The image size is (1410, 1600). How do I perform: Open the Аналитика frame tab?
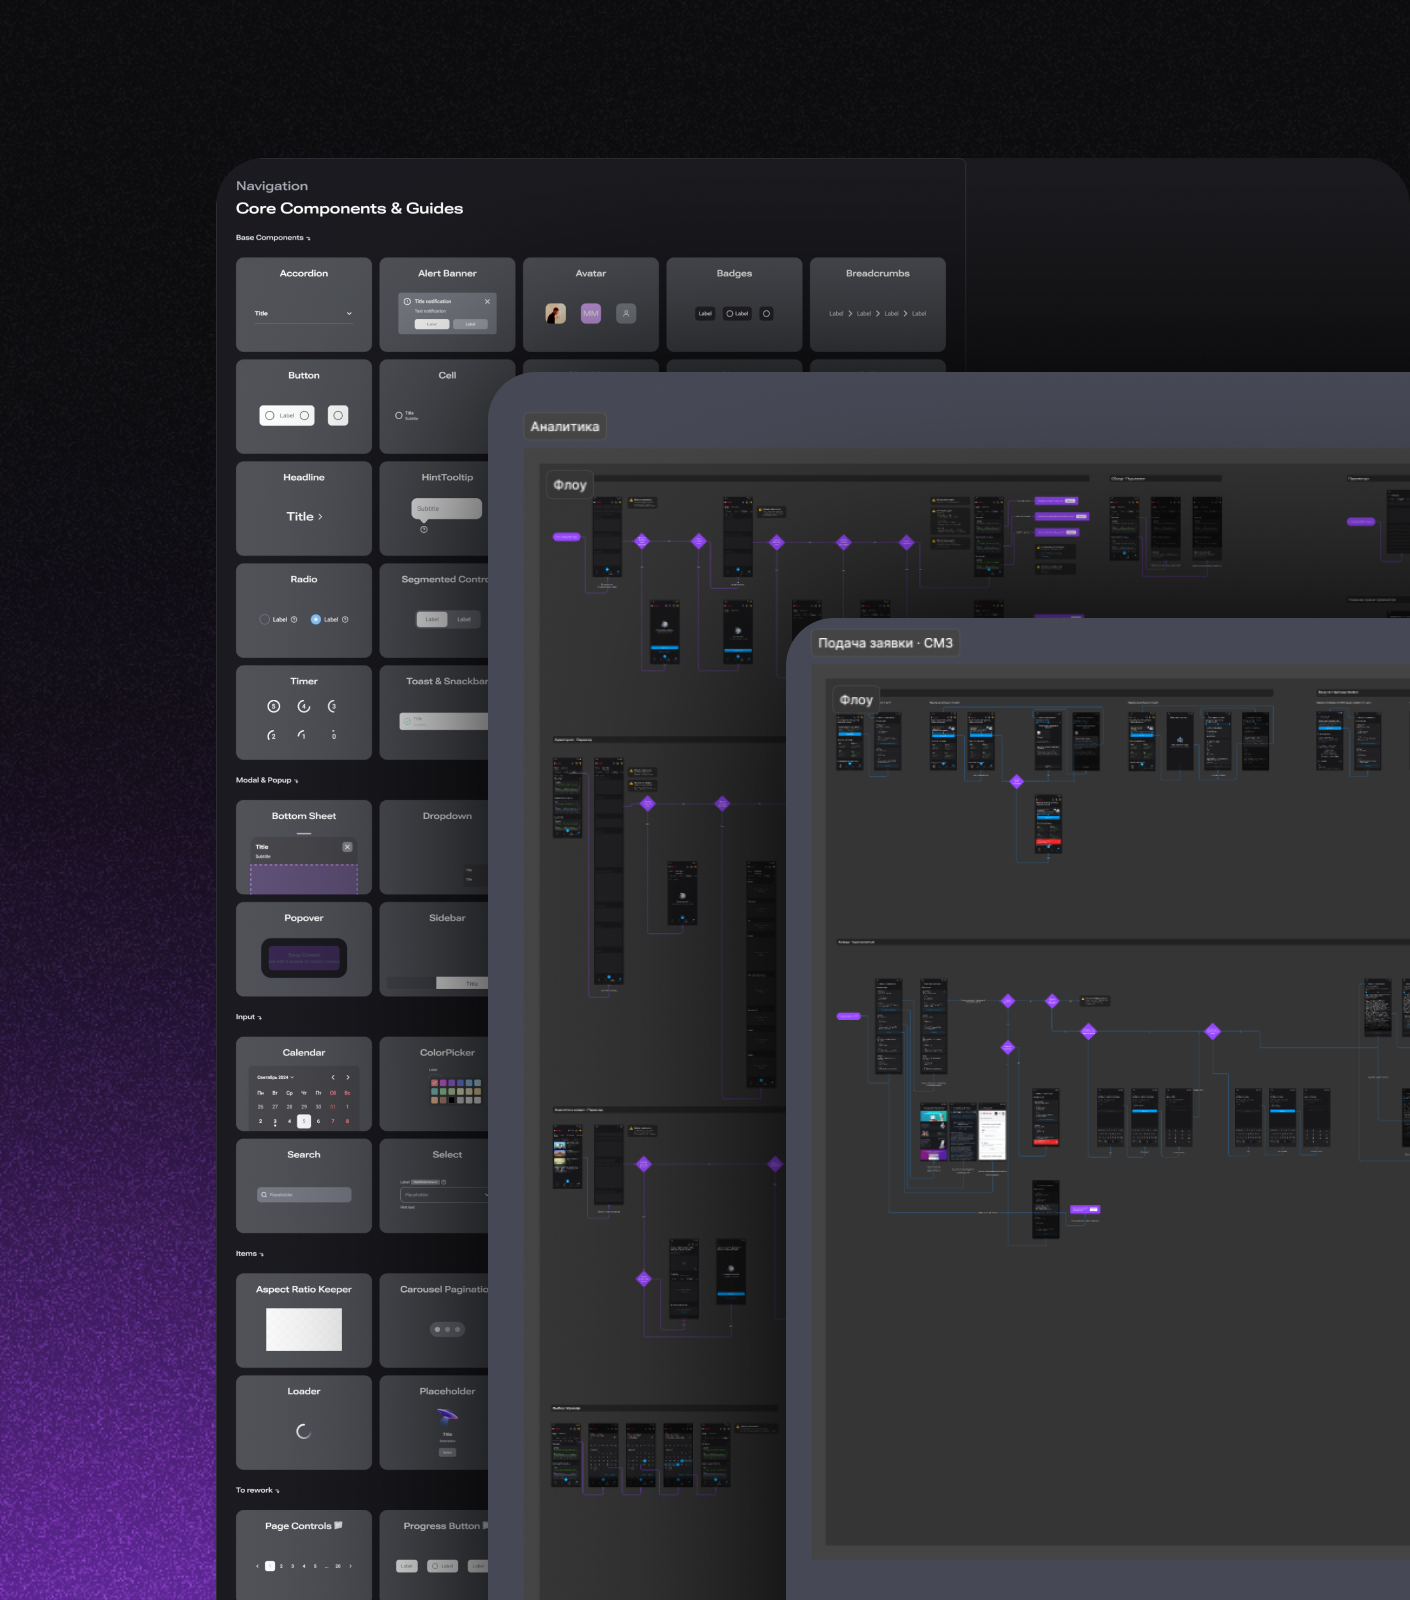point(565,426)
